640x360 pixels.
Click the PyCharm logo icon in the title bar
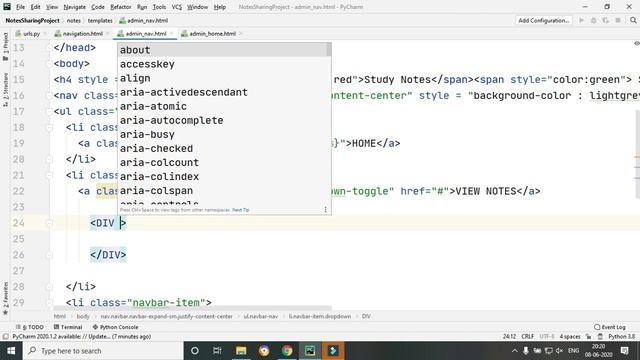pyautogui.click(x=7, y=7)
